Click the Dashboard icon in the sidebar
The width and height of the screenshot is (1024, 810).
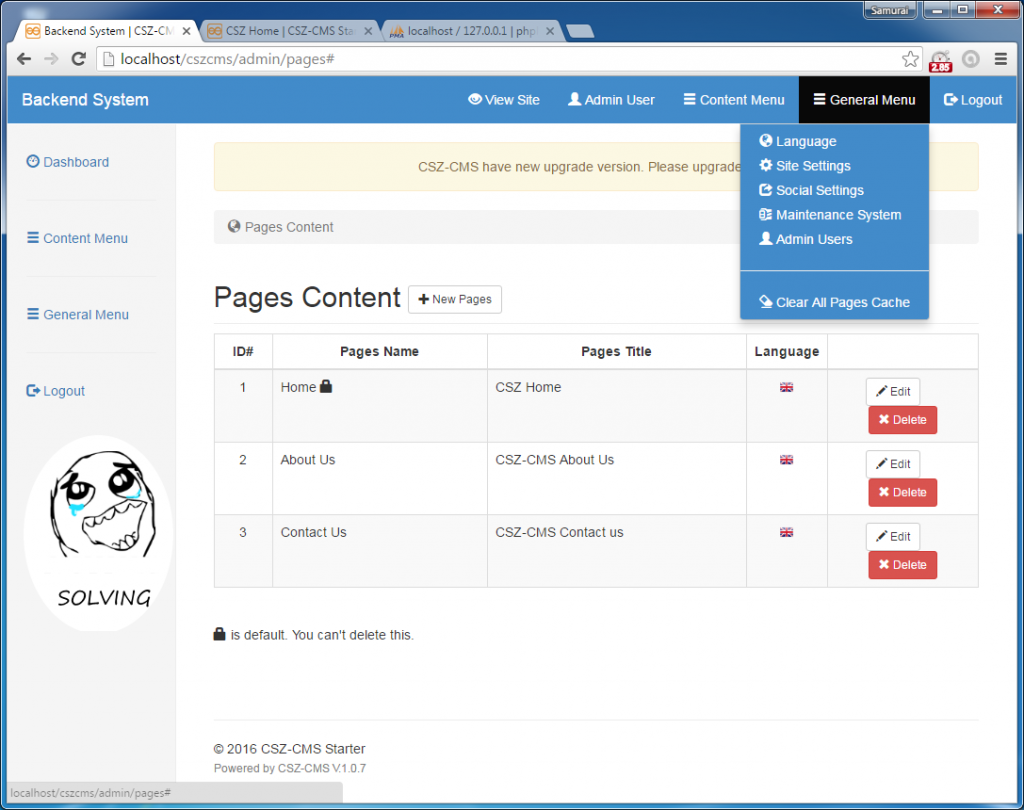pos(31,161)
